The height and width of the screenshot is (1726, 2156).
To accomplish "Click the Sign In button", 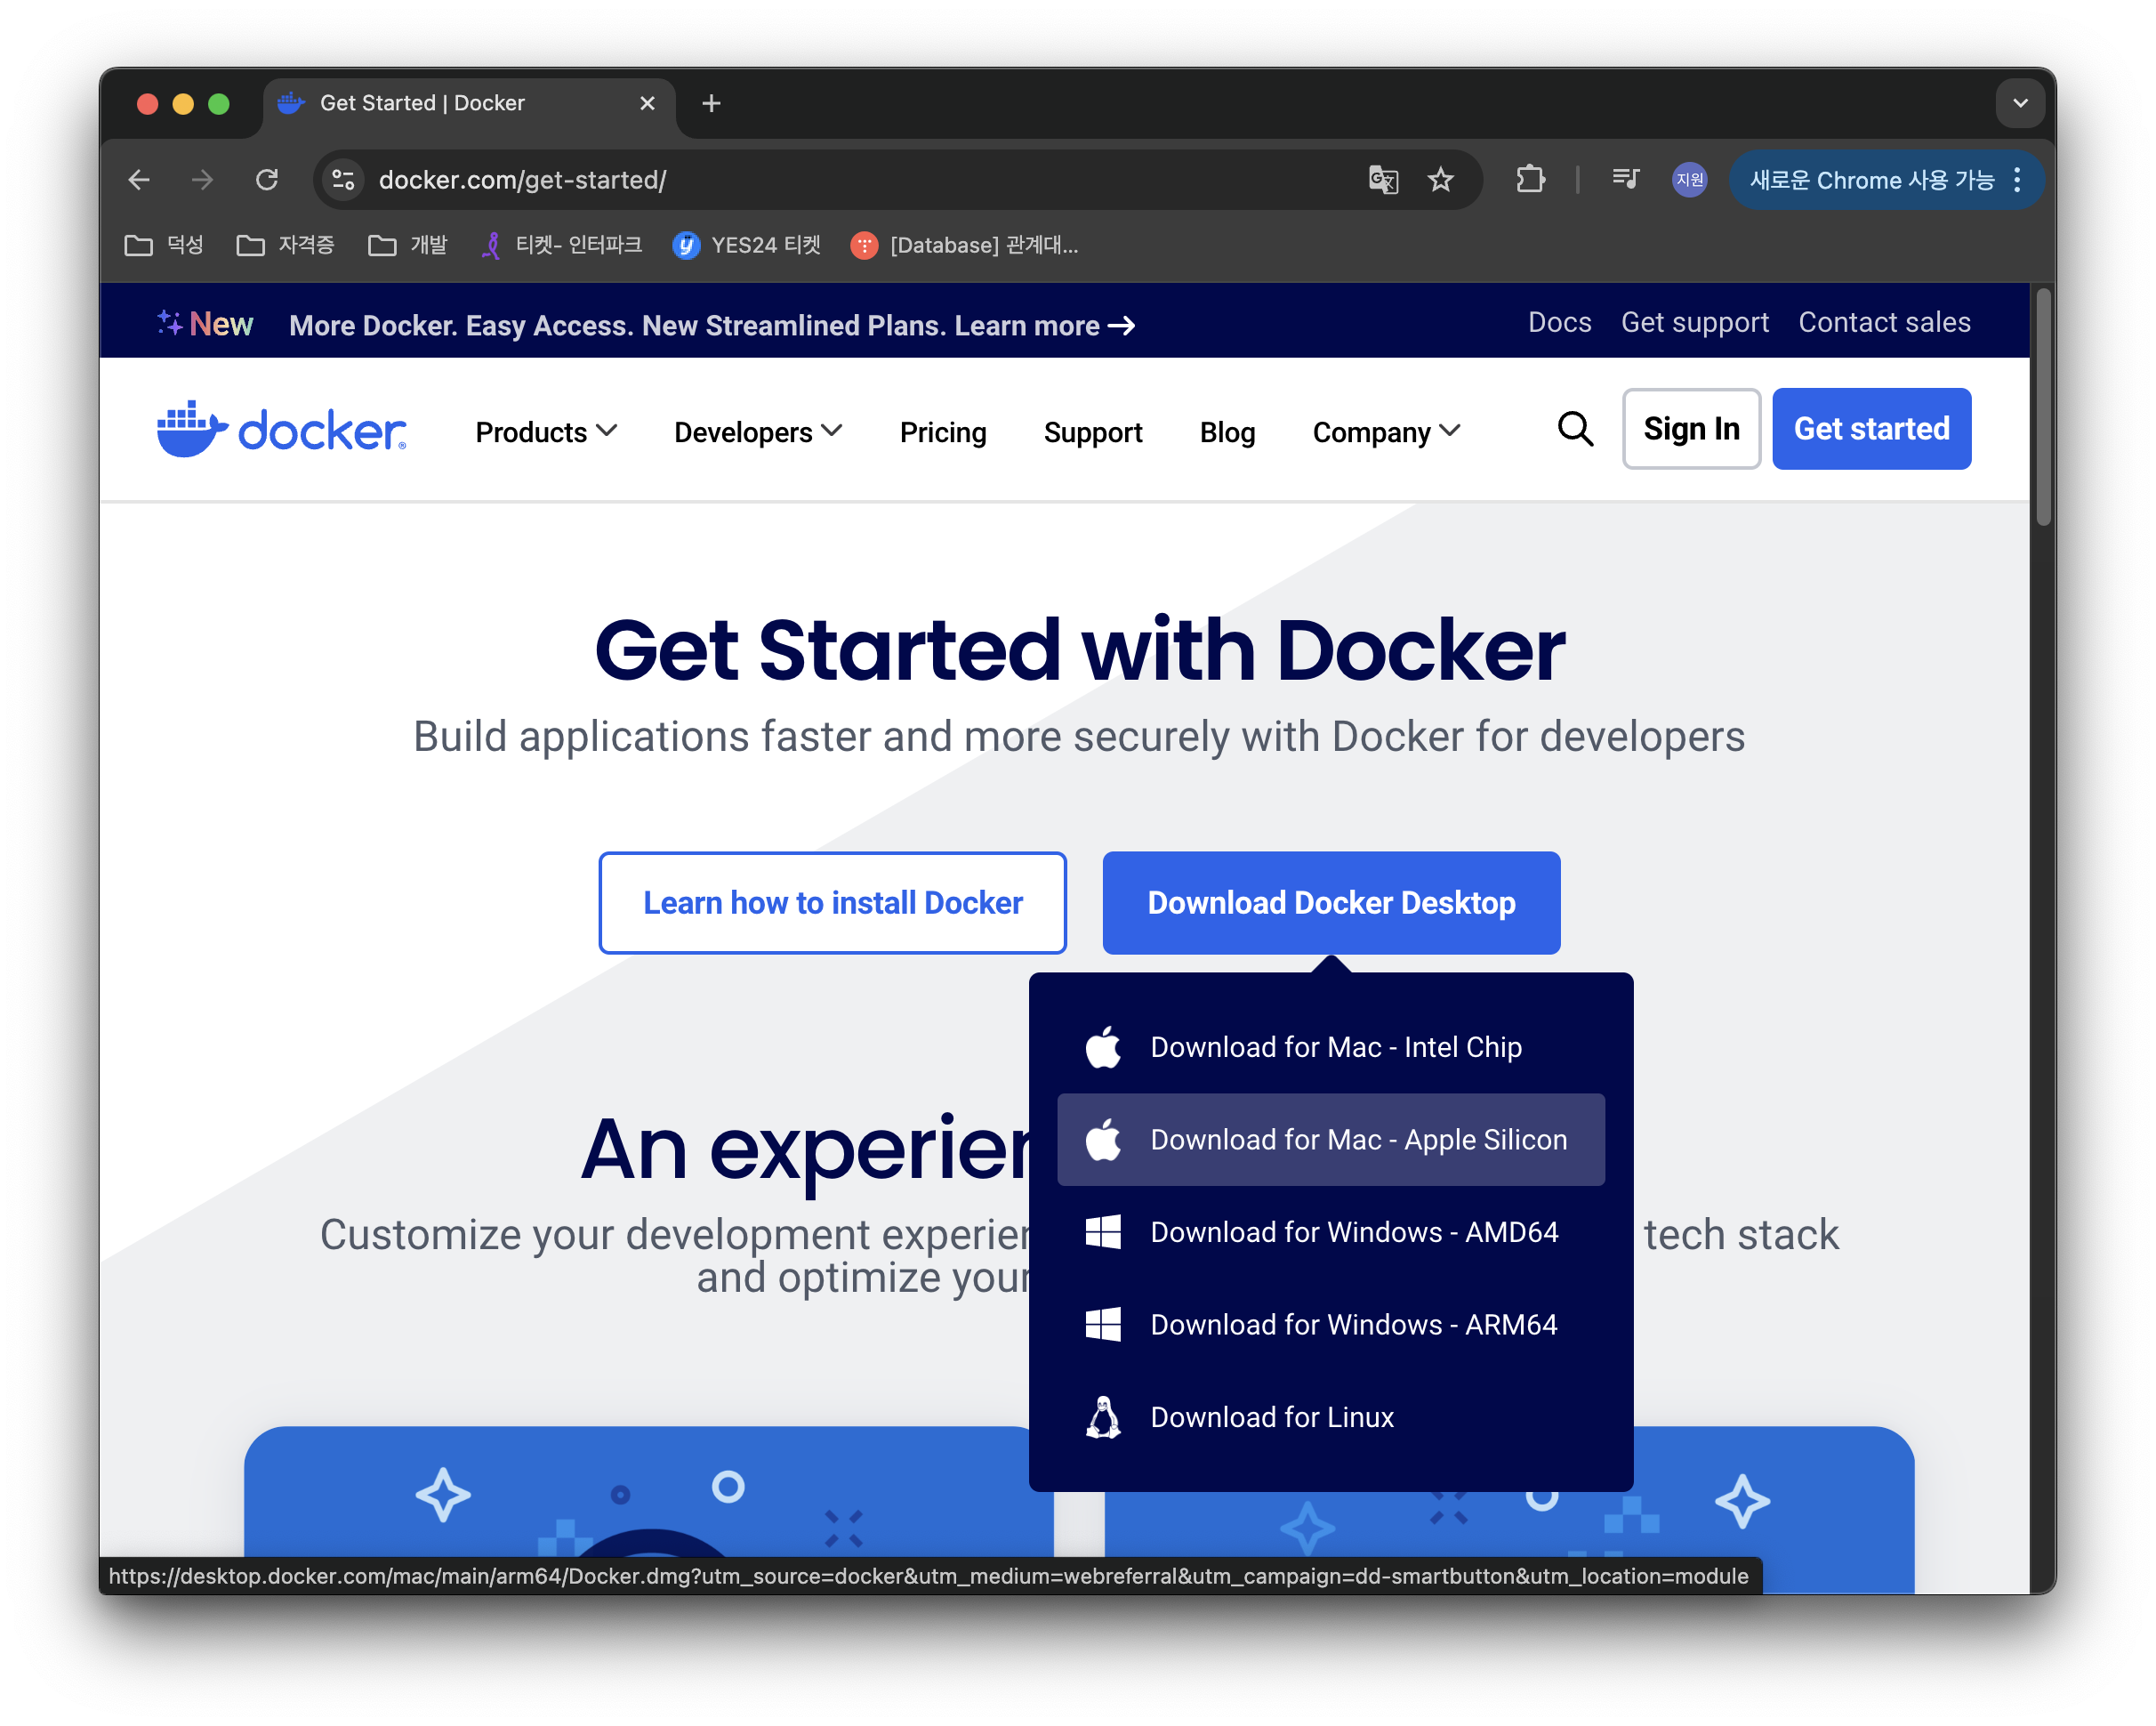I will click(x=1691, y=428).
